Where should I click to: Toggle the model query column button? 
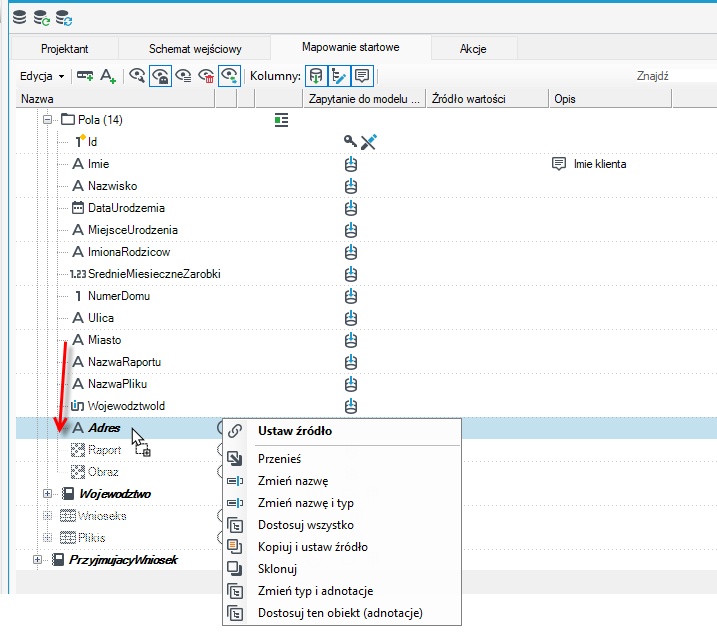coord(316,76)
